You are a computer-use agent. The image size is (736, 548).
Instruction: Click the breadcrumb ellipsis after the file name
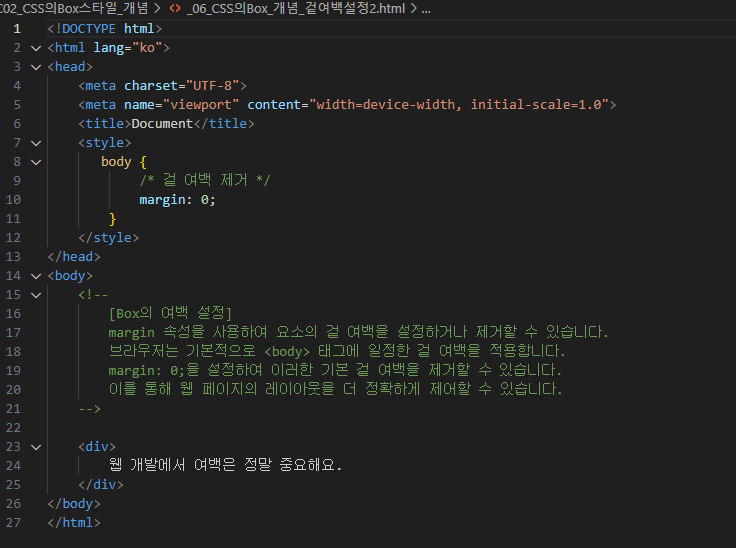(426, 8)
